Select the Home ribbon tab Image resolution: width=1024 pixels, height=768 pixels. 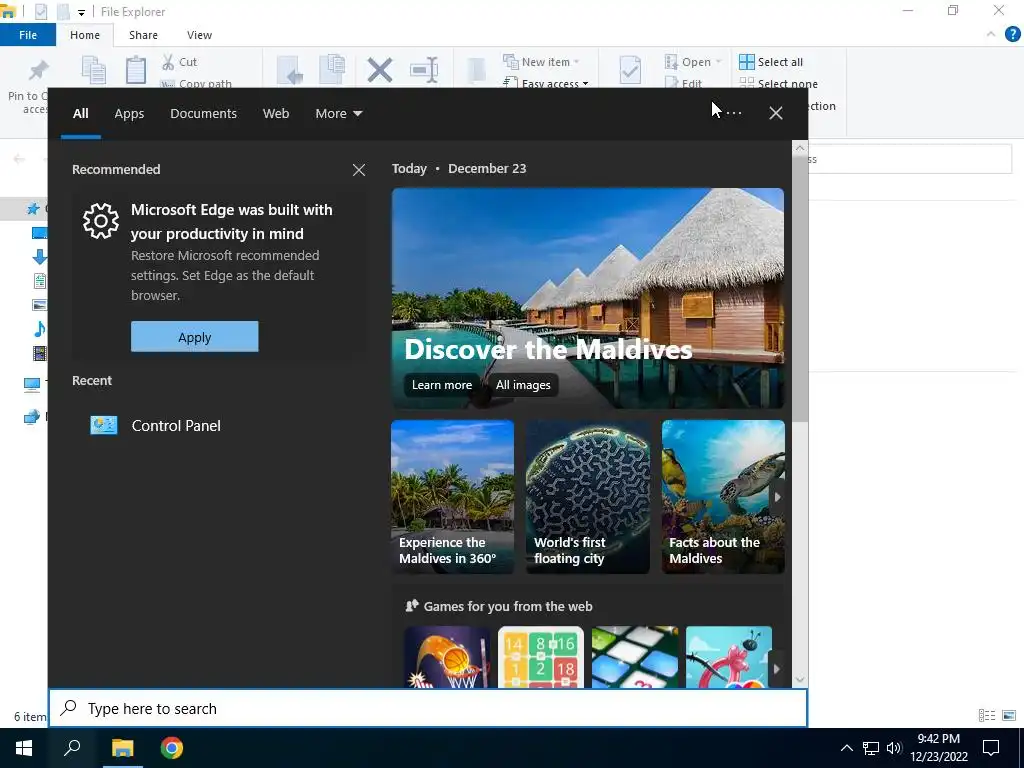point(85,35)
